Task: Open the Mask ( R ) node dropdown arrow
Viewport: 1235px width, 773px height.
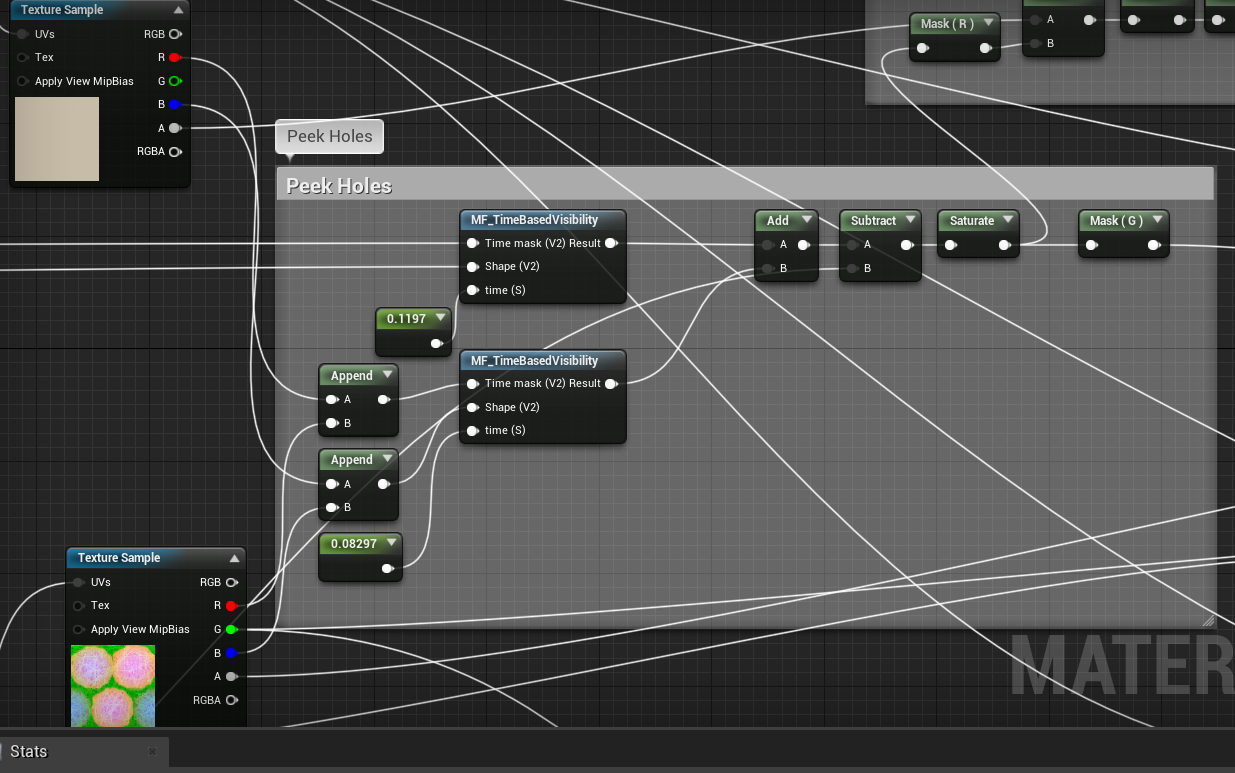Action: (x=988, y=24)
